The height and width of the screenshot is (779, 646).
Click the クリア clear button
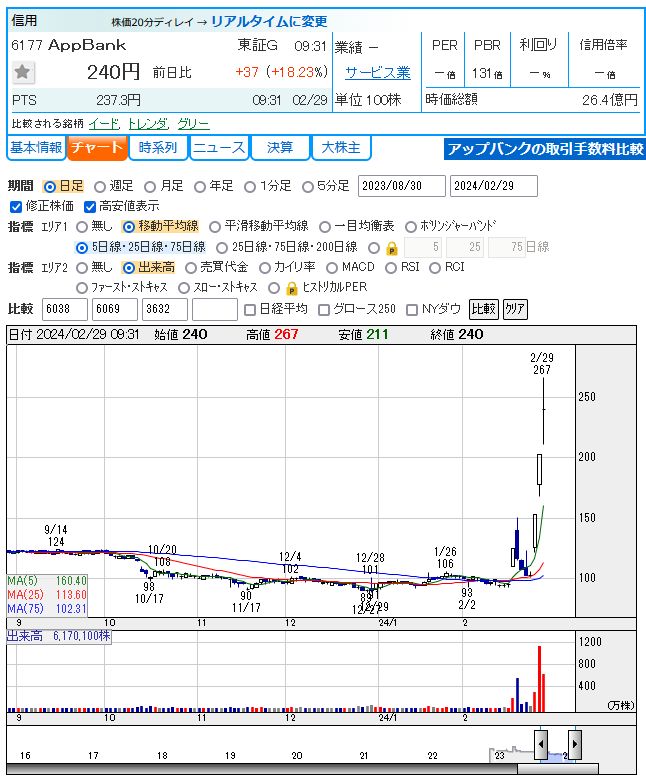pos(515,309)
